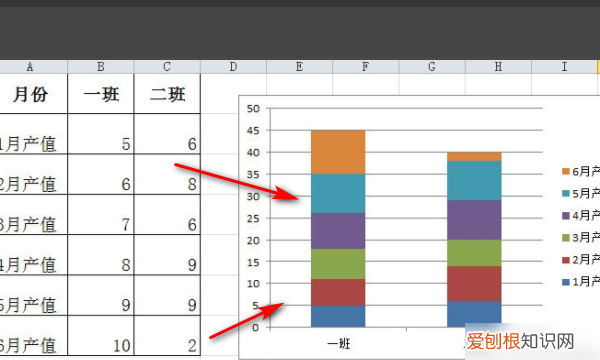This screenshot has height=360, width=600.
Task: Click the 4月 legend entry
Action: click(581, 215)
